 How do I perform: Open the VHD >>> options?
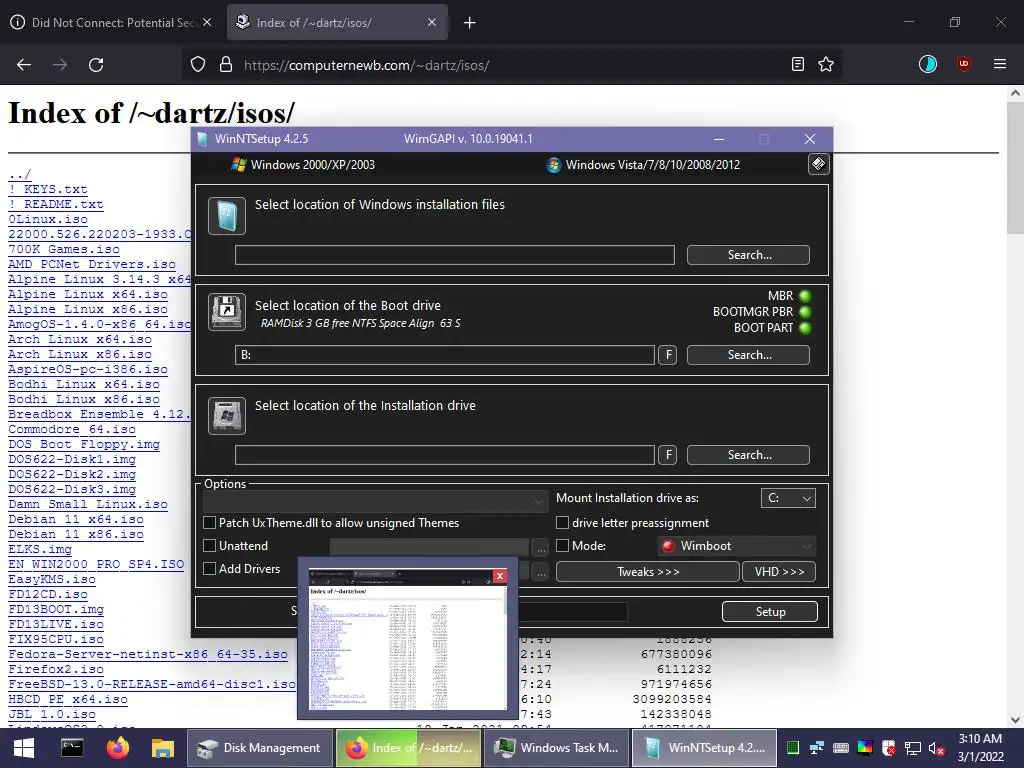pos(779,571)
